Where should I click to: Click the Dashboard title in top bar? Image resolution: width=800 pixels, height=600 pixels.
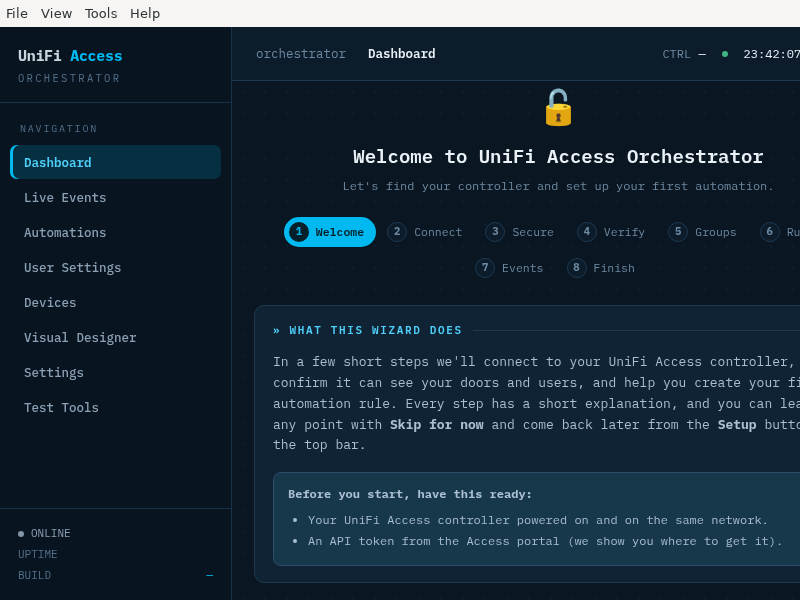point(402,54)
